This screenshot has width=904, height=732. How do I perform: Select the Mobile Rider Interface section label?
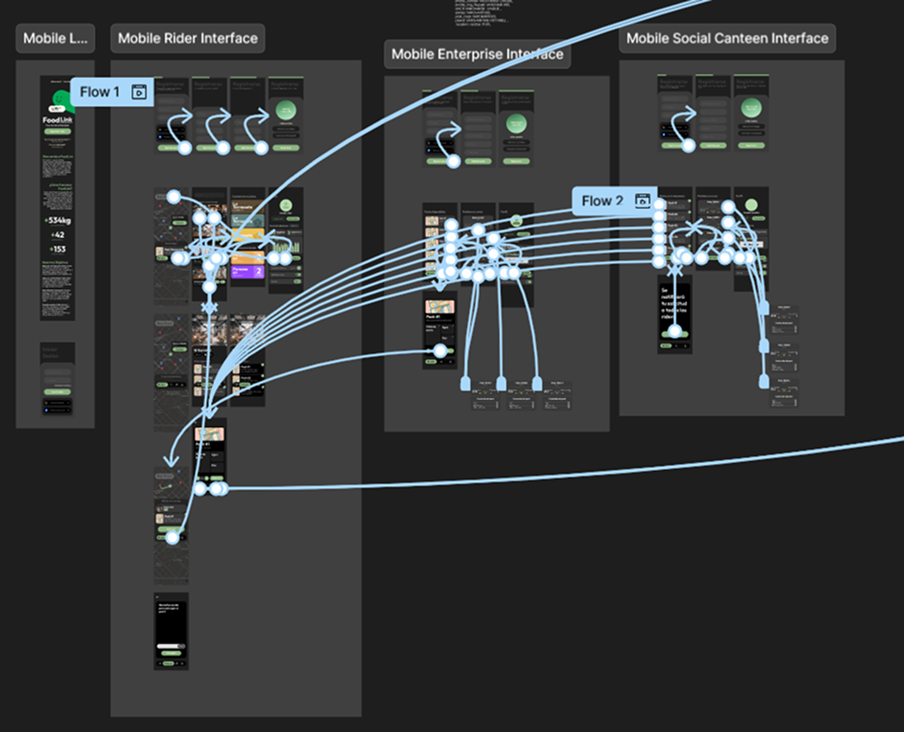[x=188, y=39]
